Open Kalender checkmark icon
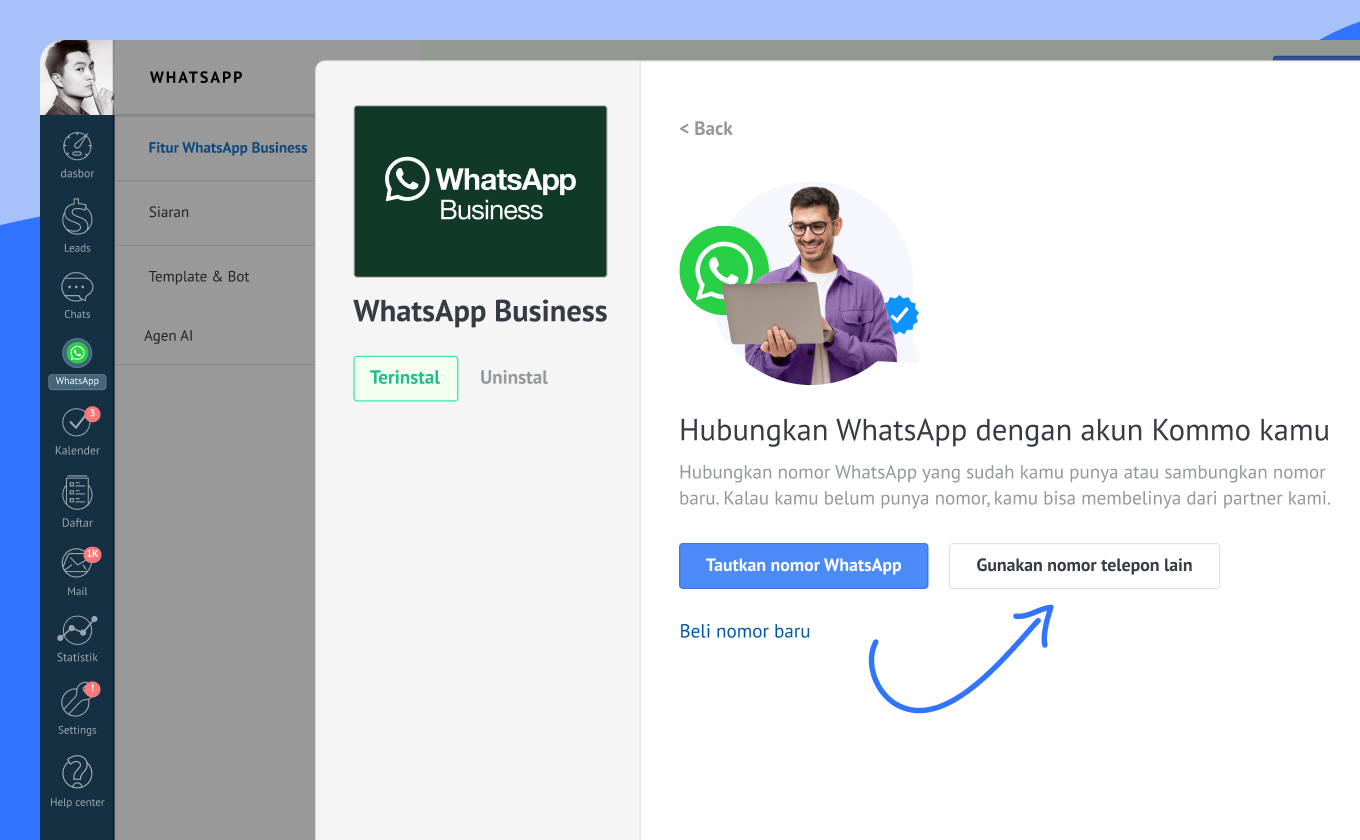This screenshot has width=1360, height=840. coord(77,423)
